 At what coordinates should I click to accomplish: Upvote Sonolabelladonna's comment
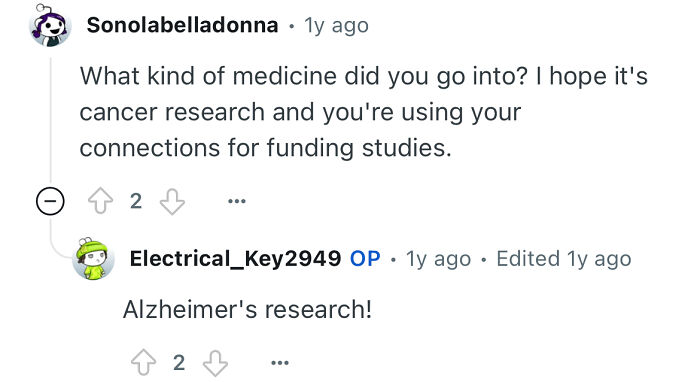tap(100, 201)
